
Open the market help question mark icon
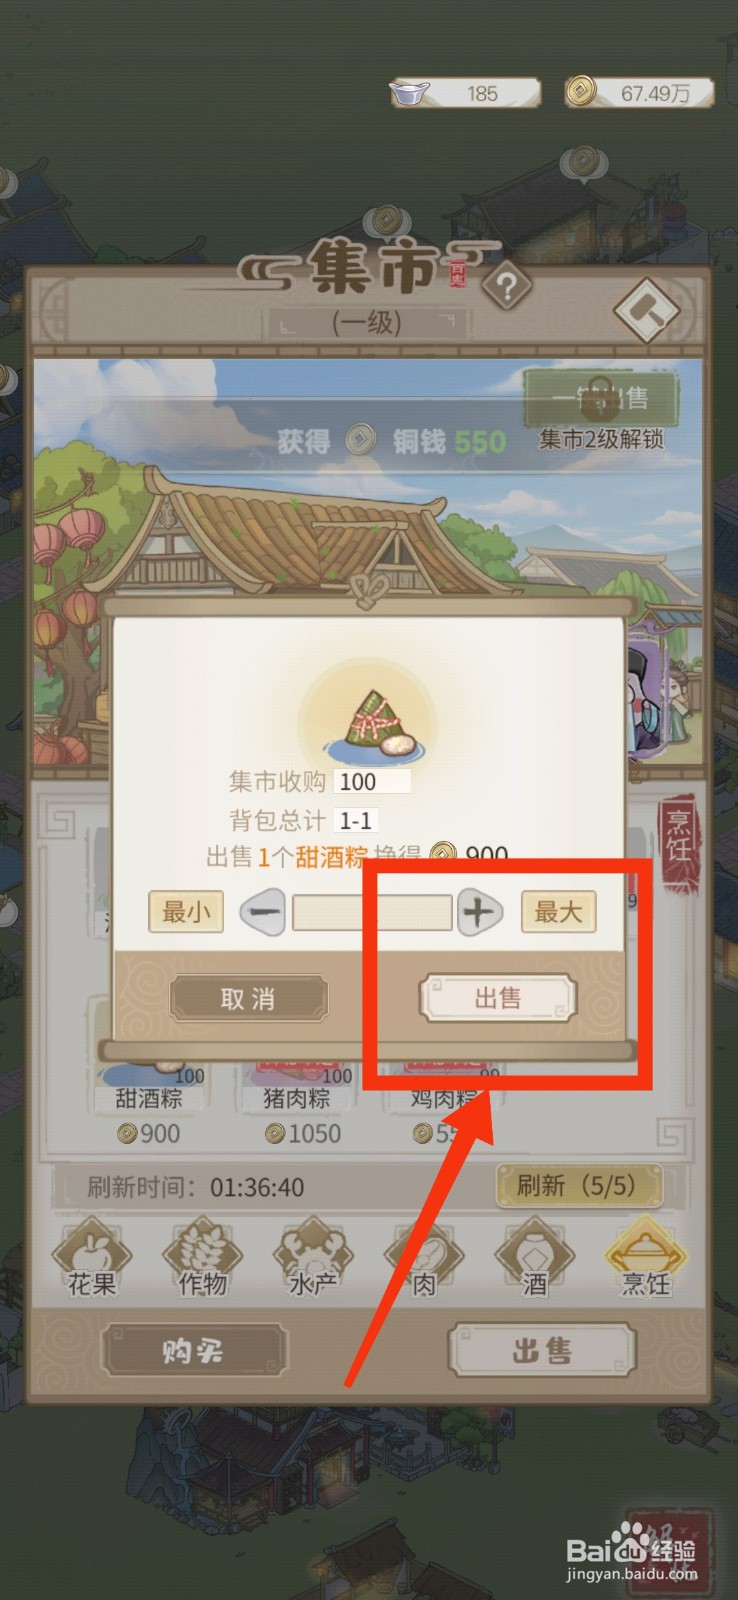pos(507,288)
